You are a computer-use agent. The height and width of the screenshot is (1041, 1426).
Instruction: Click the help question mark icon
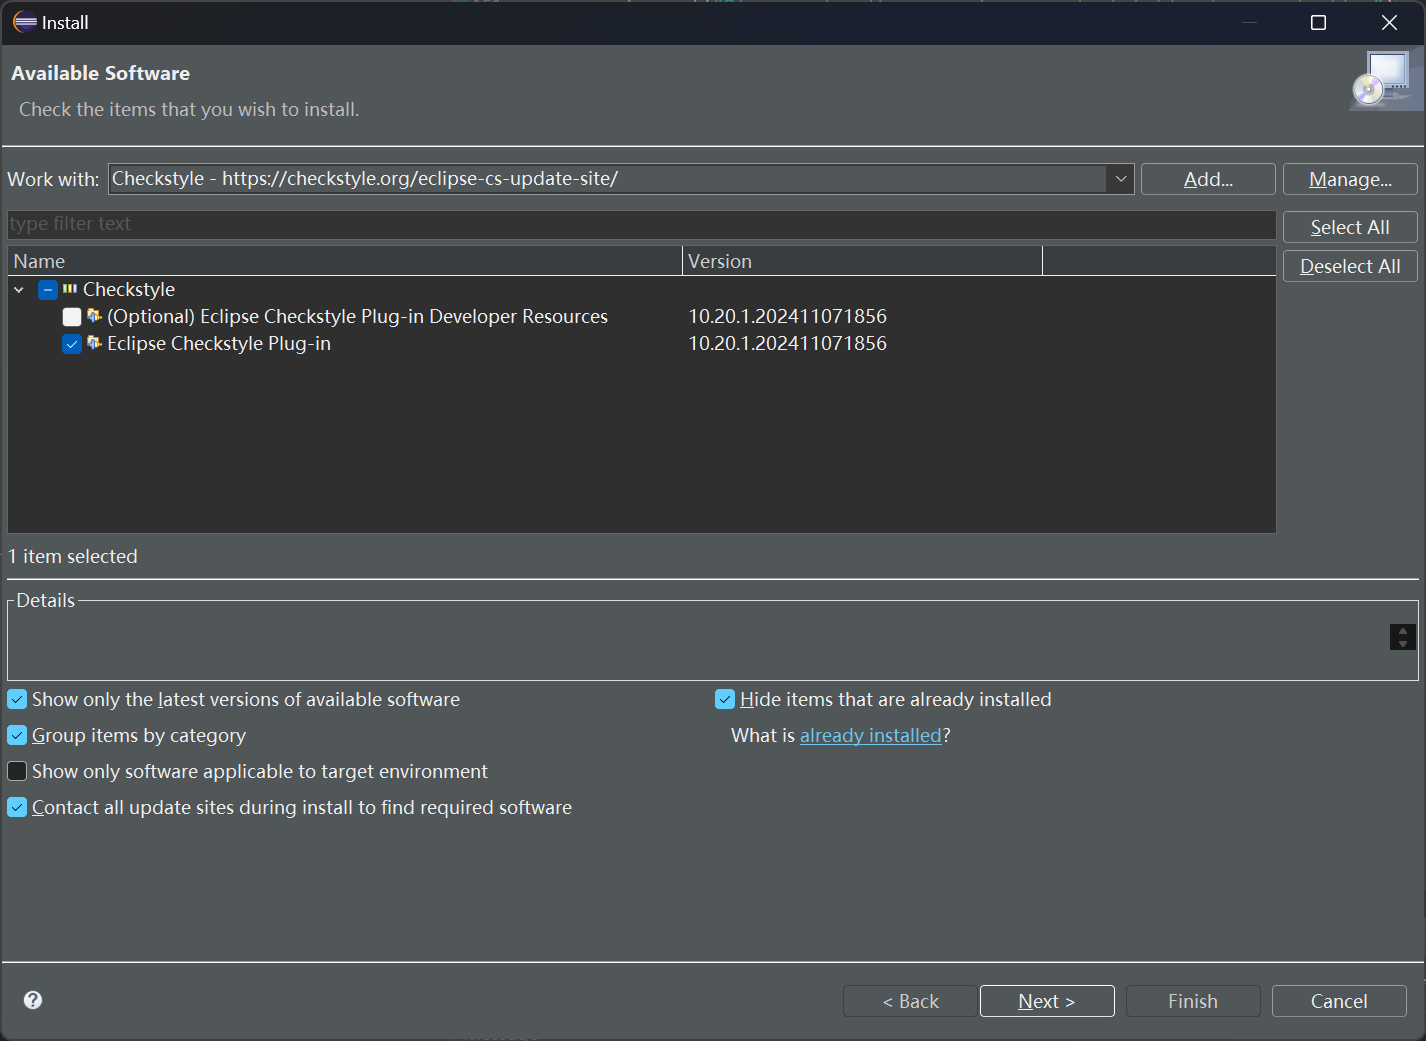click(x=33, y=1000)
